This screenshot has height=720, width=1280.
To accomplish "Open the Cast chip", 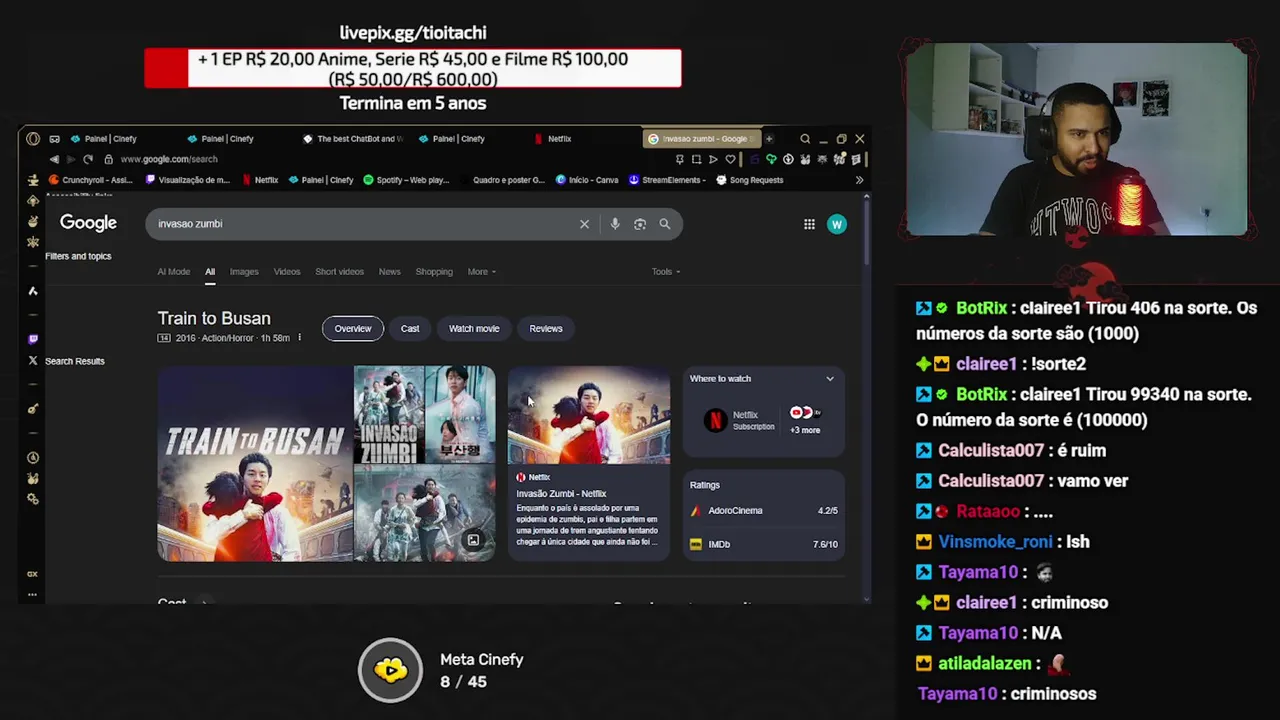I will click(410, 329).
